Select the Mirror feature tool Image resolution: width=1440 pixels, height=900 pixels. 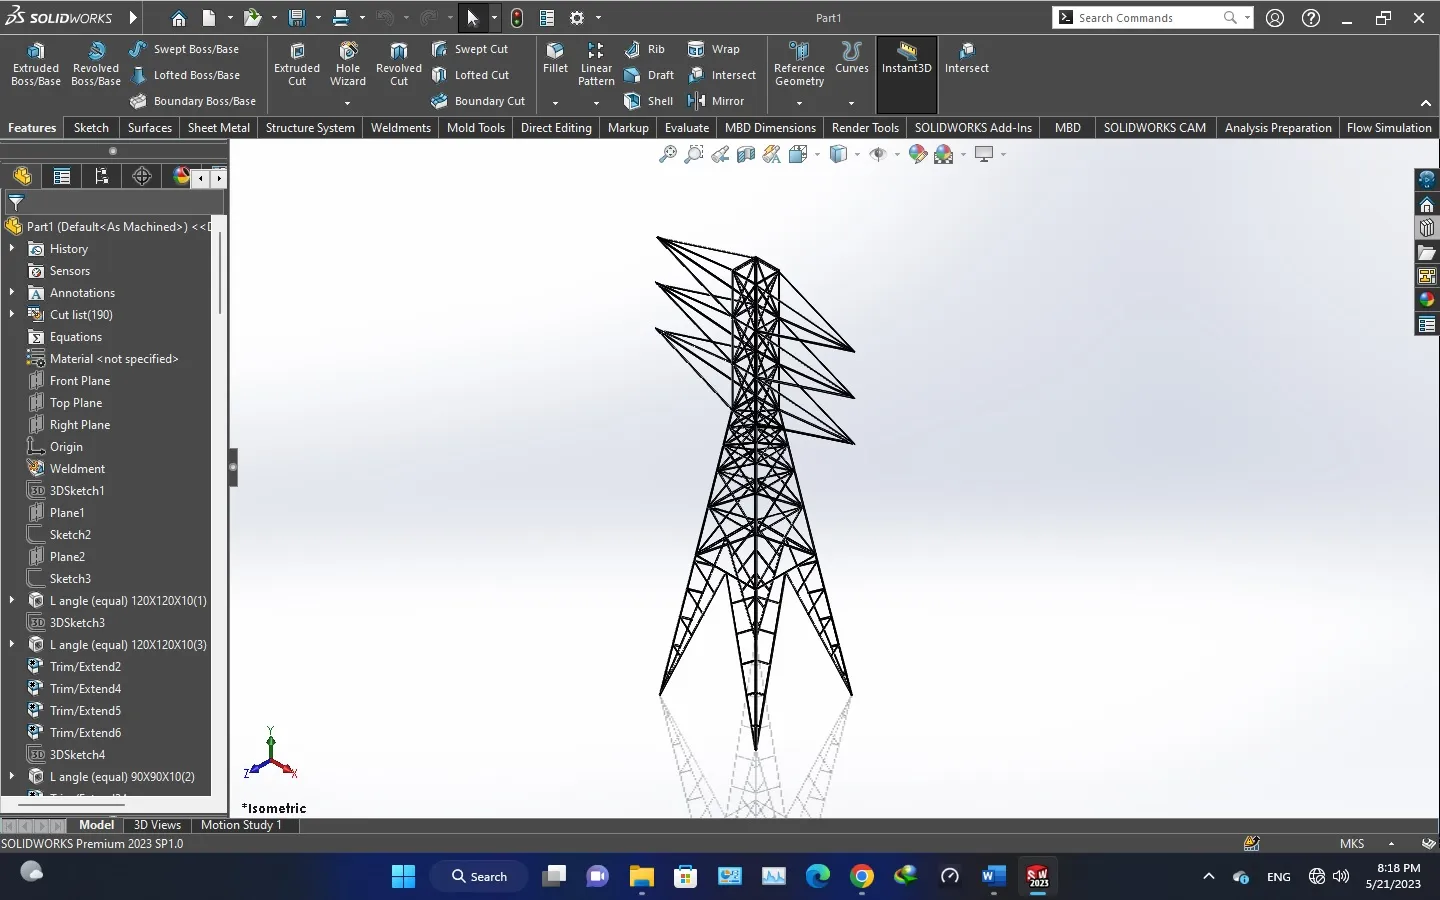click(717, 101)
